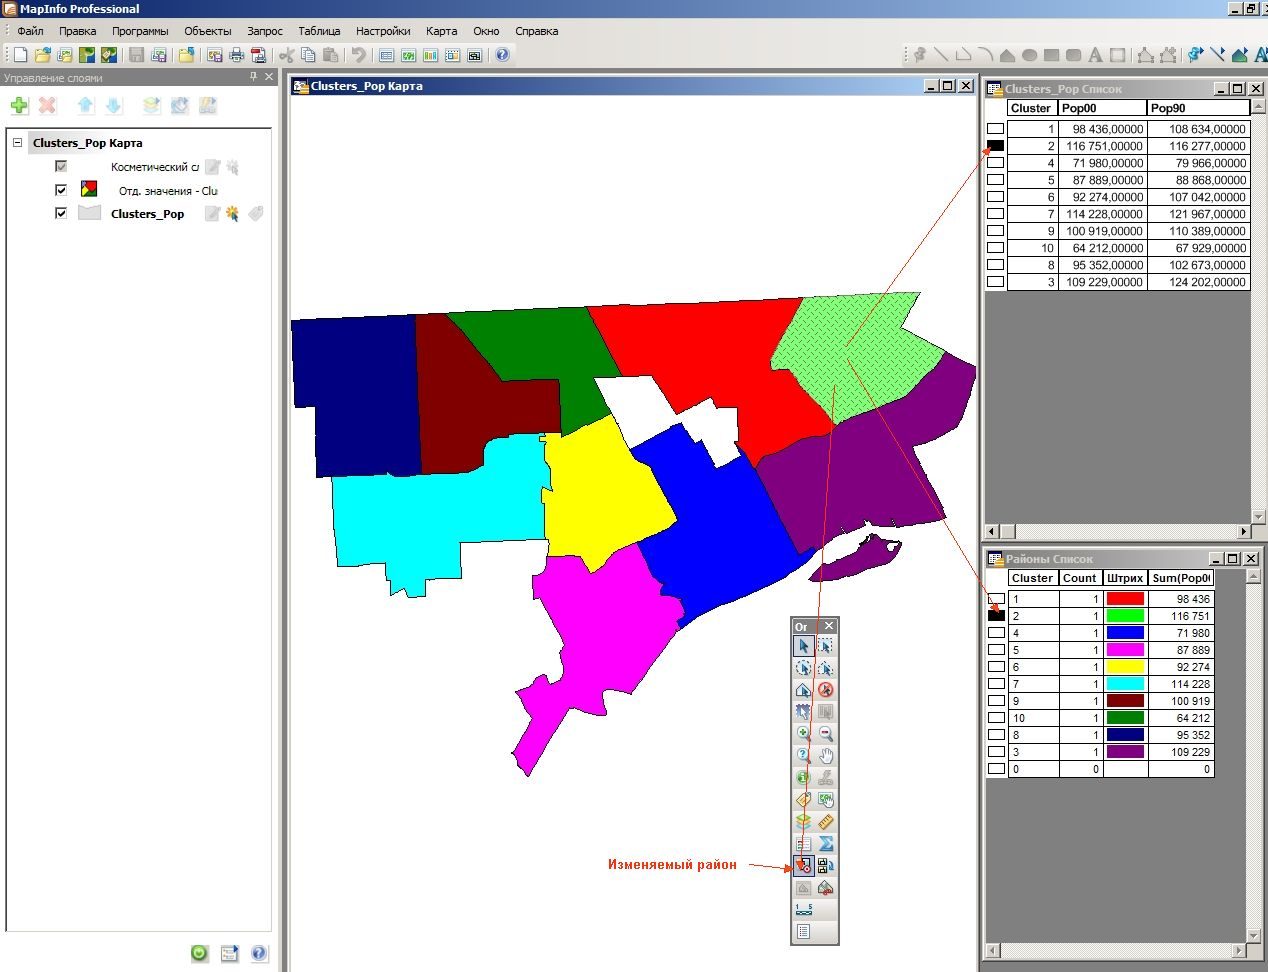Open the Таблица menu
Image resolution: width=1268 pixels, height=972 pixels.
[319, 31]
